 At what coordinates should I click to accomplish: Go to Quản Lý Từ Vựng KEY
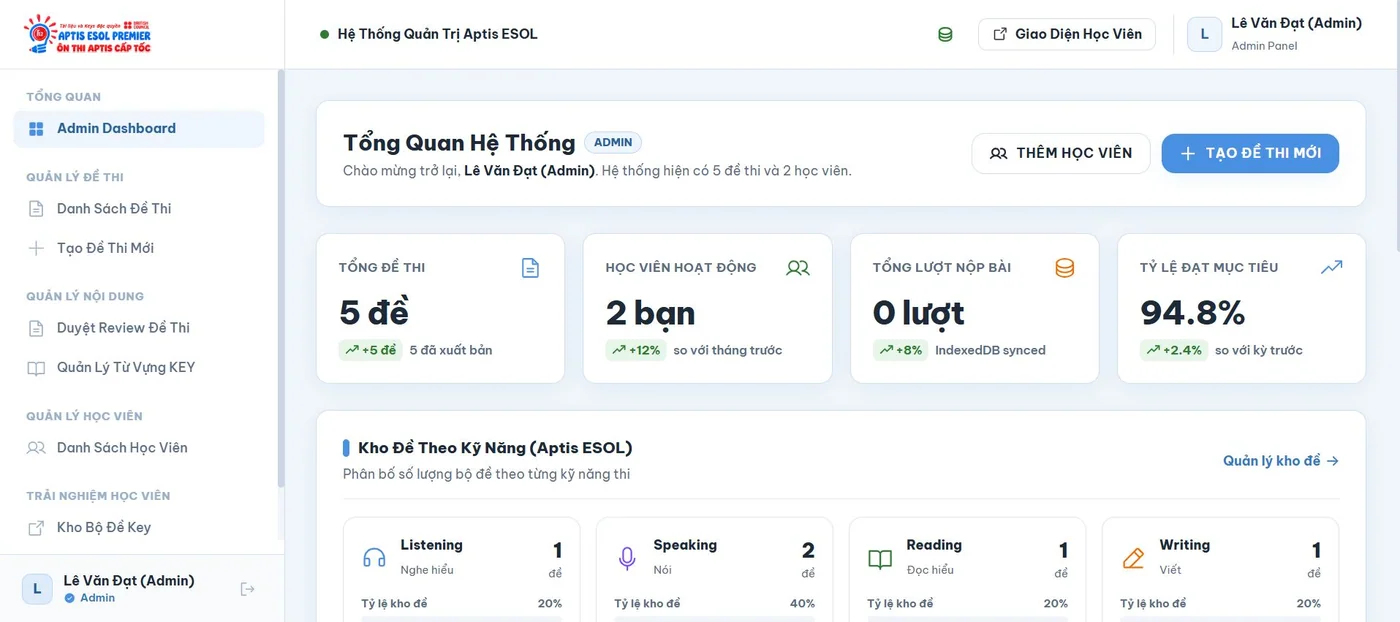139,368
